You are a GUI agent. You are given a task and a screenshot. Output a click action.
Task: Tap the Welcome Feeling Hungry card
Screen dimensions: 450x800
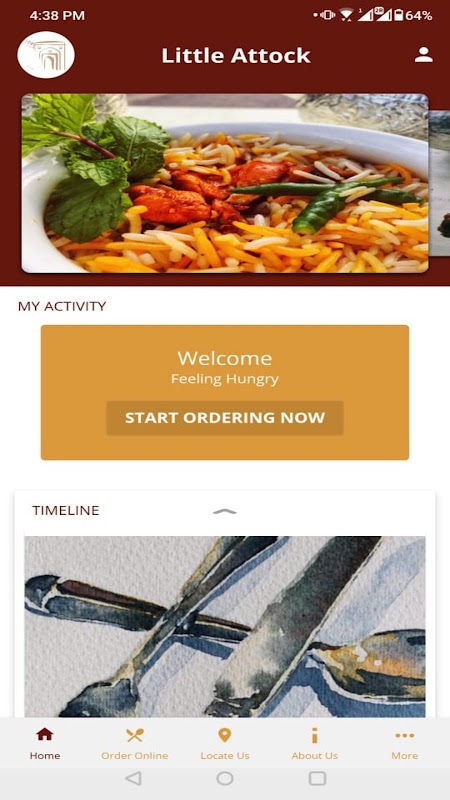tap(225, 392)
